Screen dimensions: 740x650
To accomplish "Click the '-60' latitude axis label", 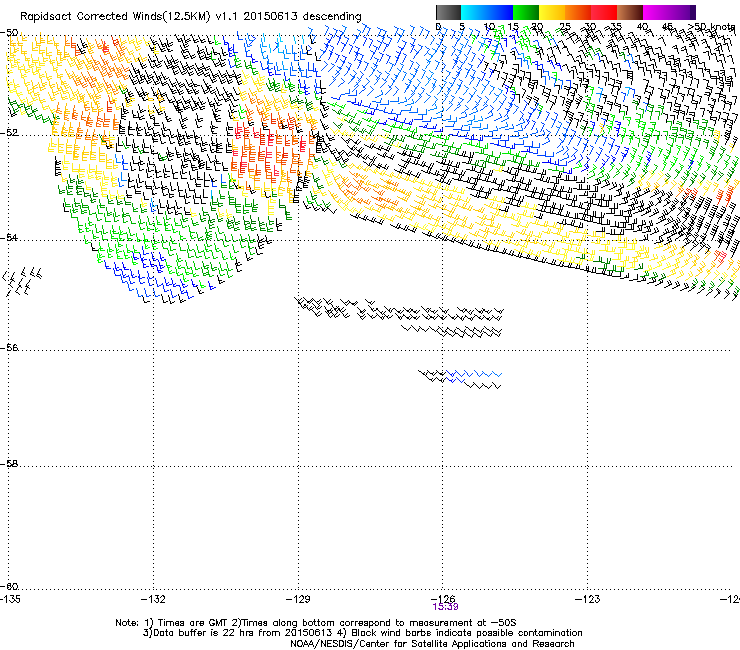I will point(9,586).
